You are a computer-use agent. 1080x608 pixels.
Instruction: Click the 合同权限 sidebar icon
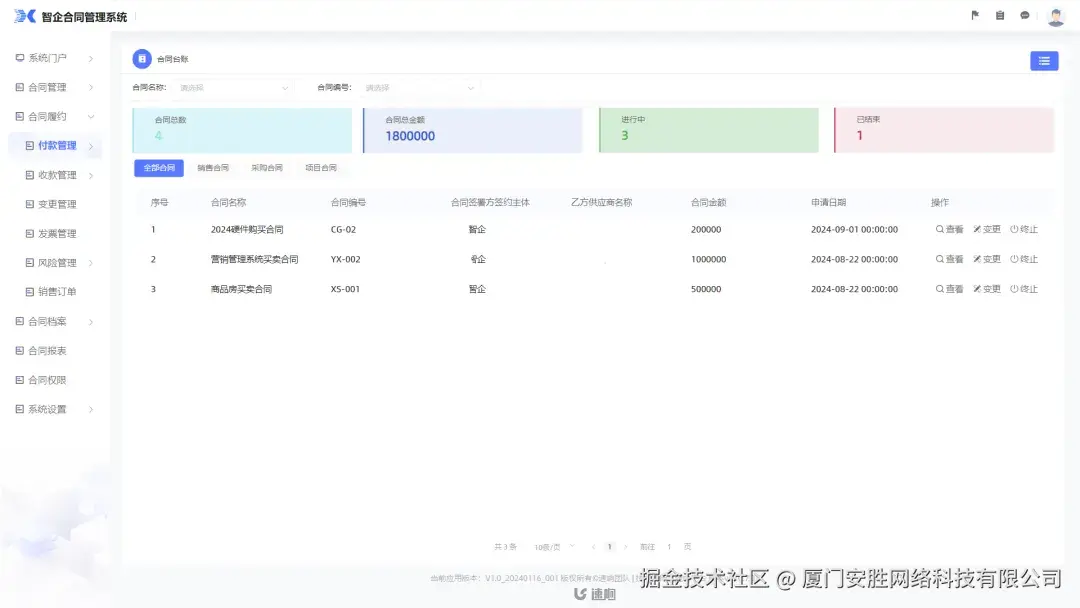[x=20, y=379]
